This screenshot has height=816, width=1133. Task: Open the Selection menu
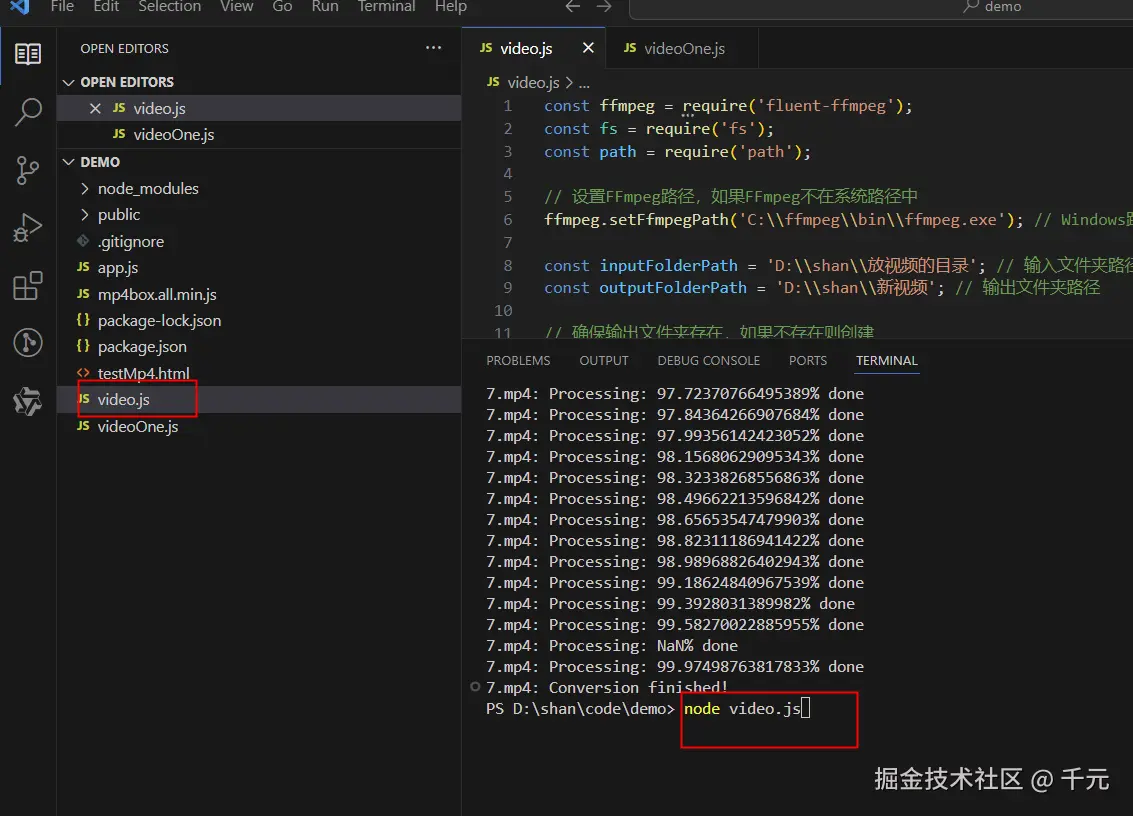[170, 7]
